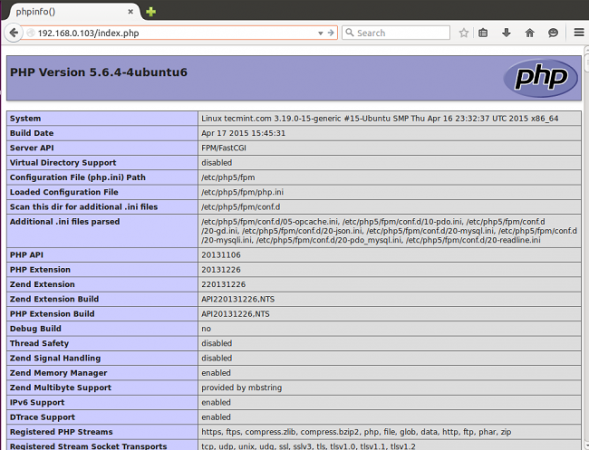The height and width of the screenshot is (450, 589).
Task: Click the /etc/php5/fpm/php.ini value
Action: pos(242,192)
